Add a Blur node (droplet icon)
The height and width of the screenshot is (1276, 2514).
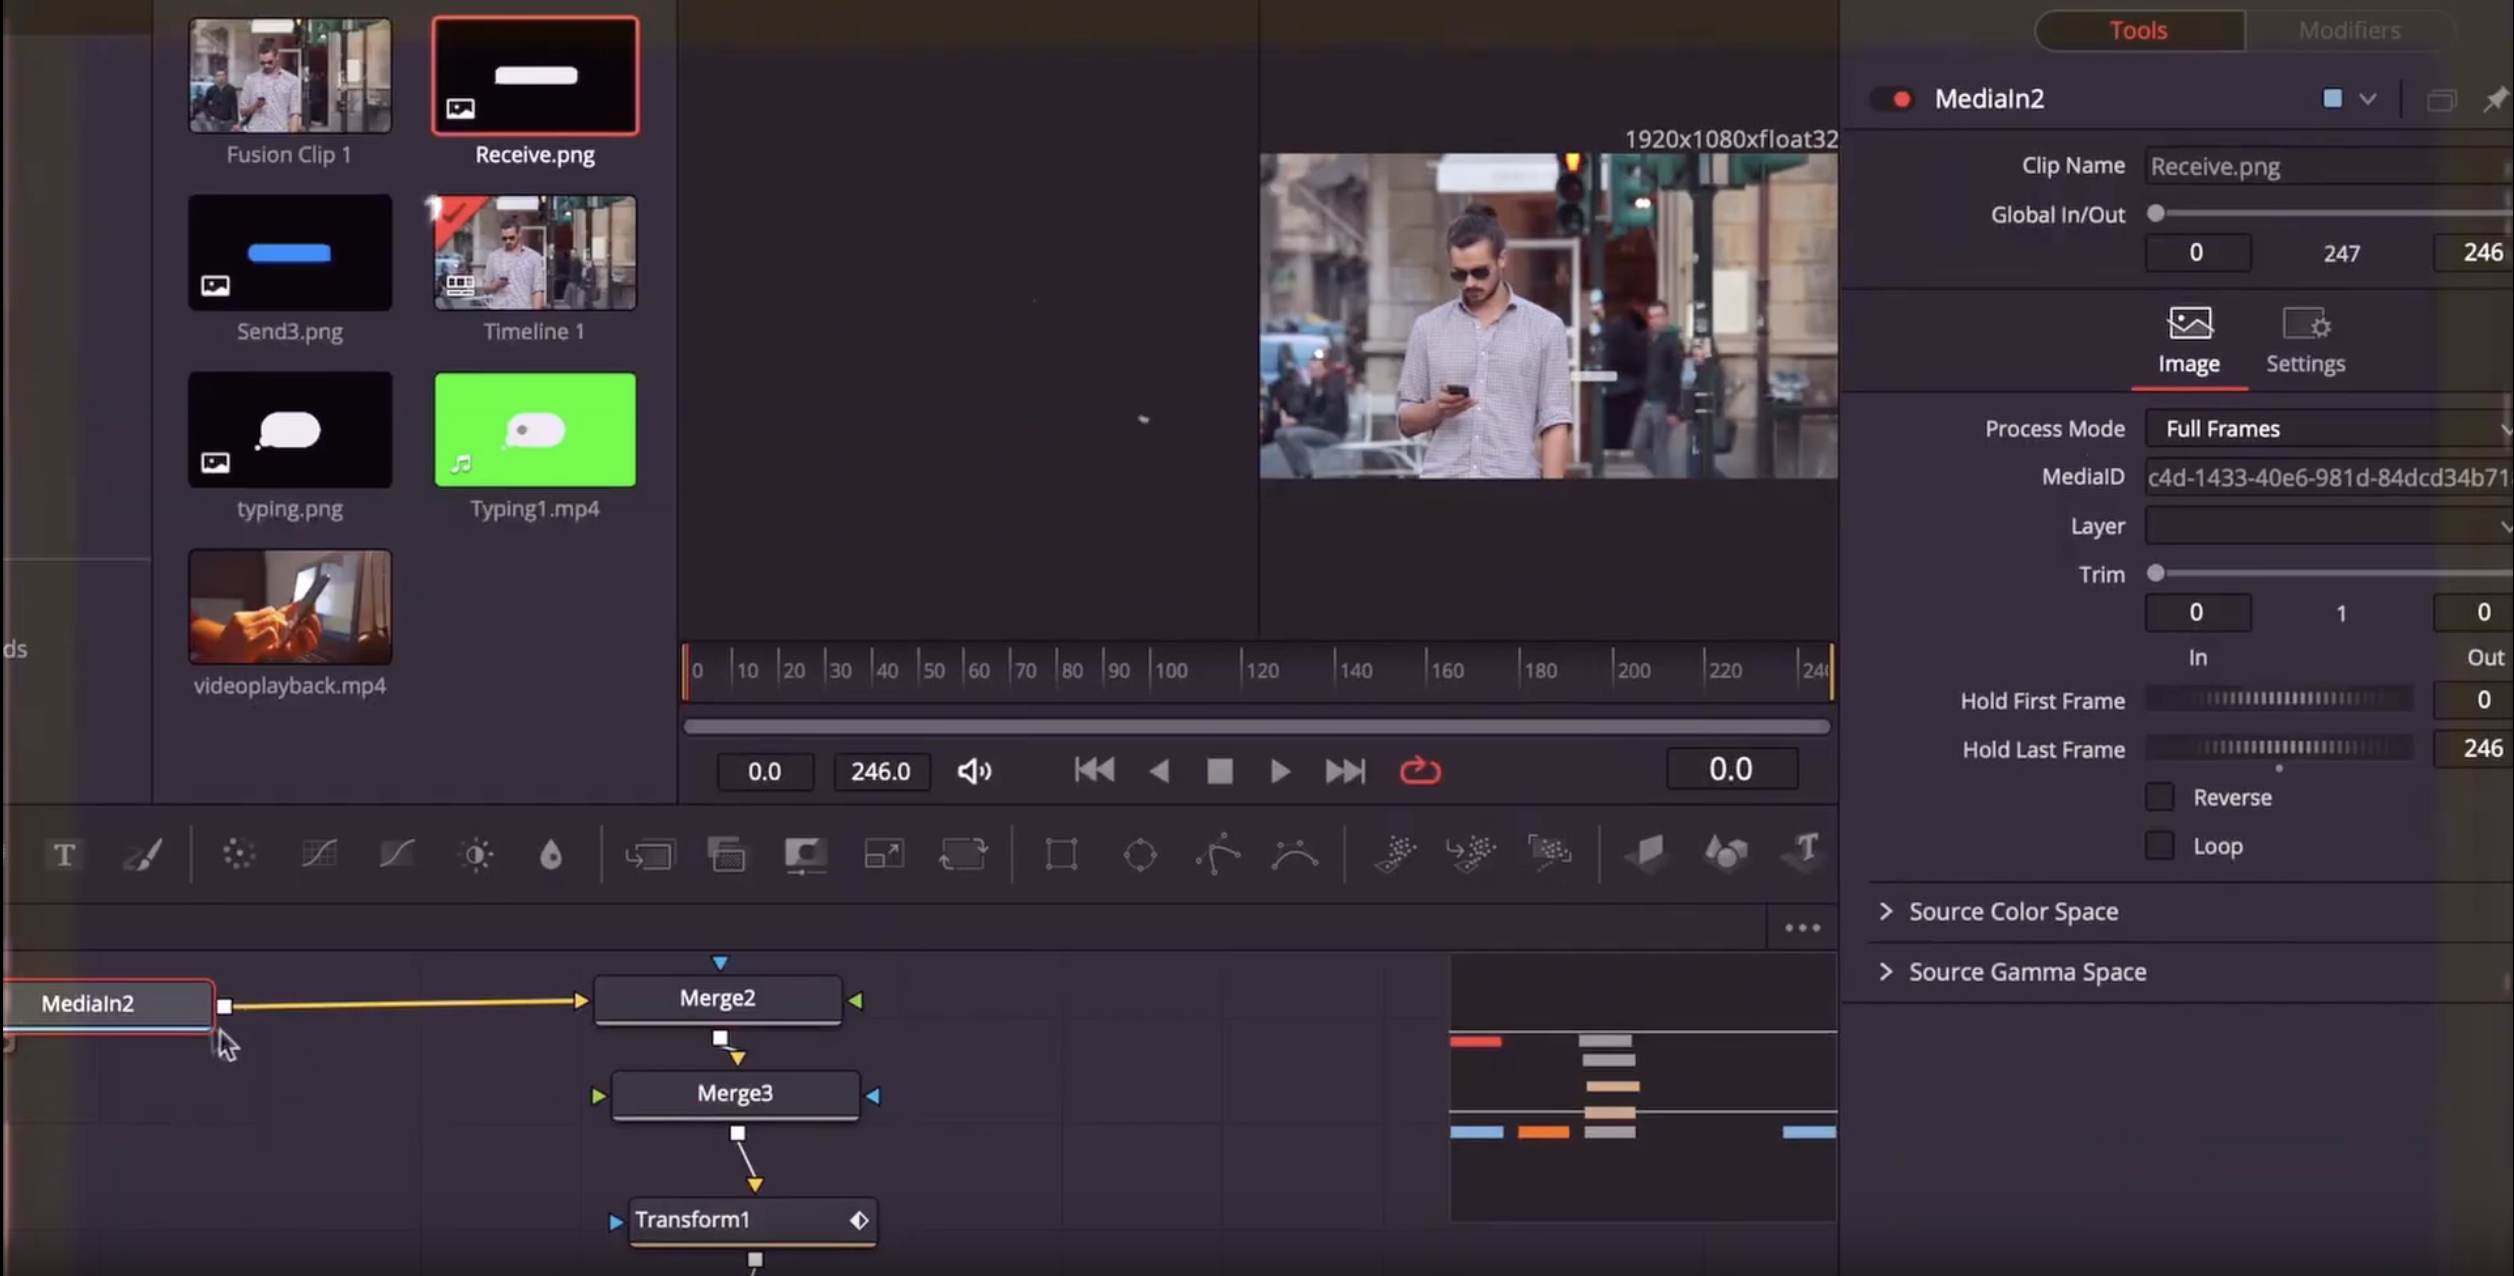tap(551, 855)
